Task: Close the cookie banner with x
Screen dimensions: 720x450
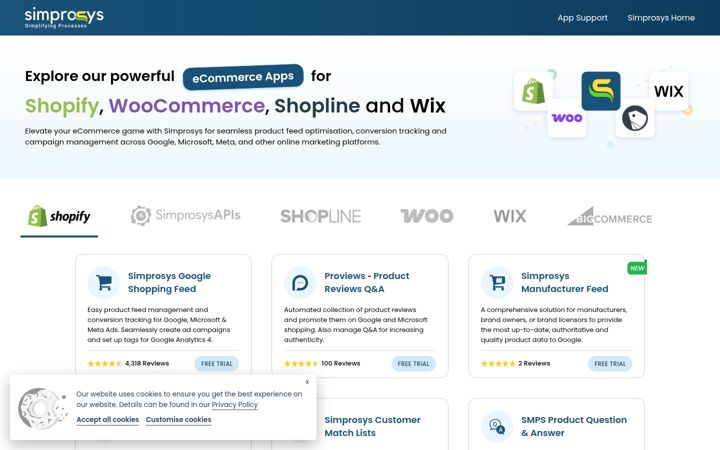Action: pyautogui.click(x=307, y=382)
